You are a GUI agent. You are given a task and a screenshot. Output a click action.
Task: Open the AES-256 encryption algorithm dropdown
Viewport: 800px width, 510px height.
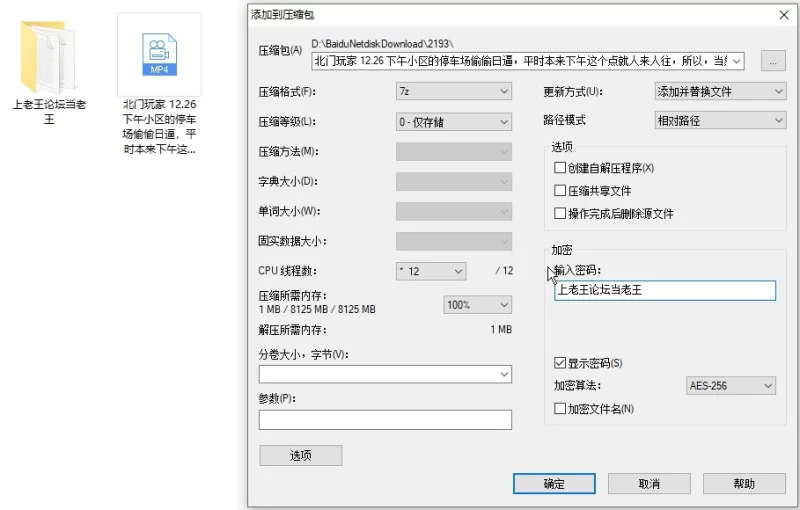pos(731,386)
